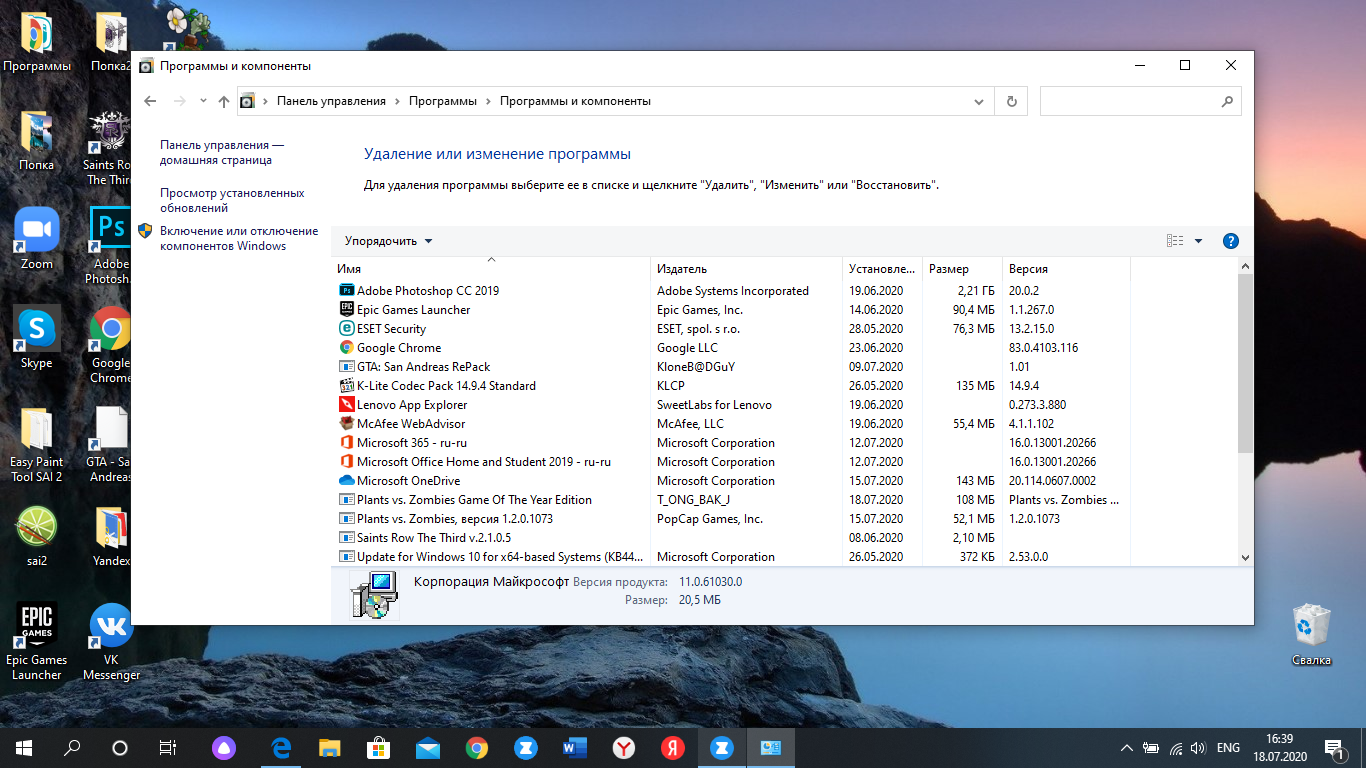
Task: Open the Recycle Bin (Свалка) on desktop
Action: point(1311,634)
